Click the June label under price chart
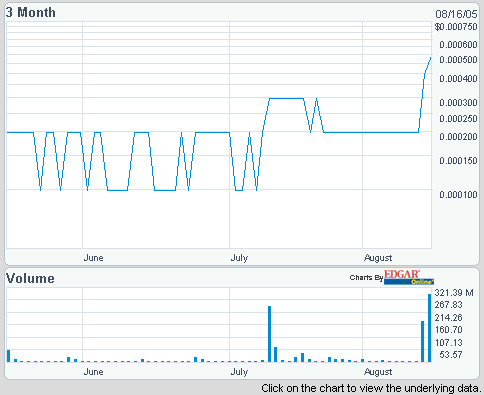 (x=93, y=258)
